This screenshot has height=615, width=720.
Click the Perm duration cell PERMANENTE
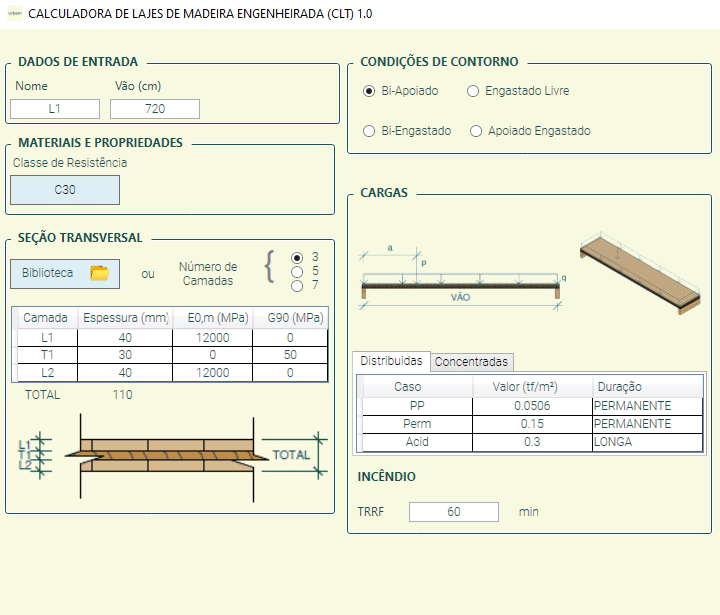[x=647, y=424]
